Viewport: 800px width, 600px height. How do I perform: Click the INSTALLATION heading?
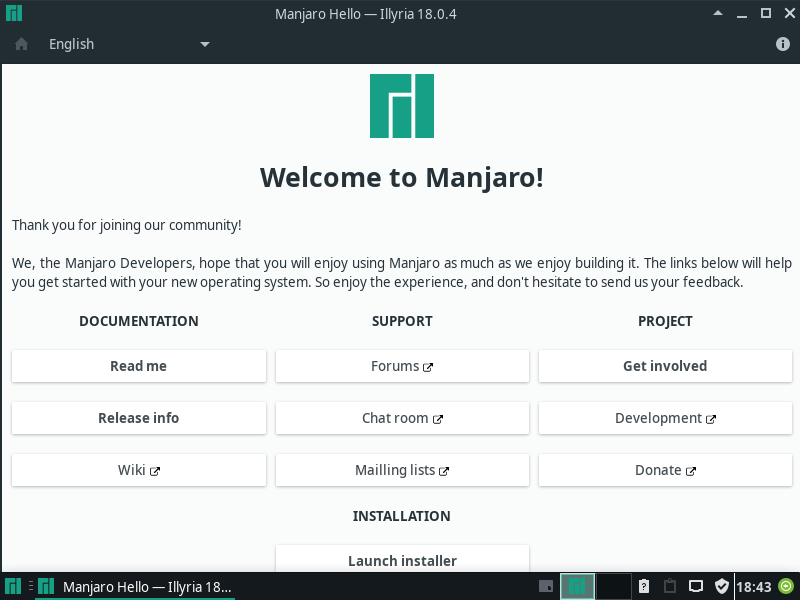402,516
